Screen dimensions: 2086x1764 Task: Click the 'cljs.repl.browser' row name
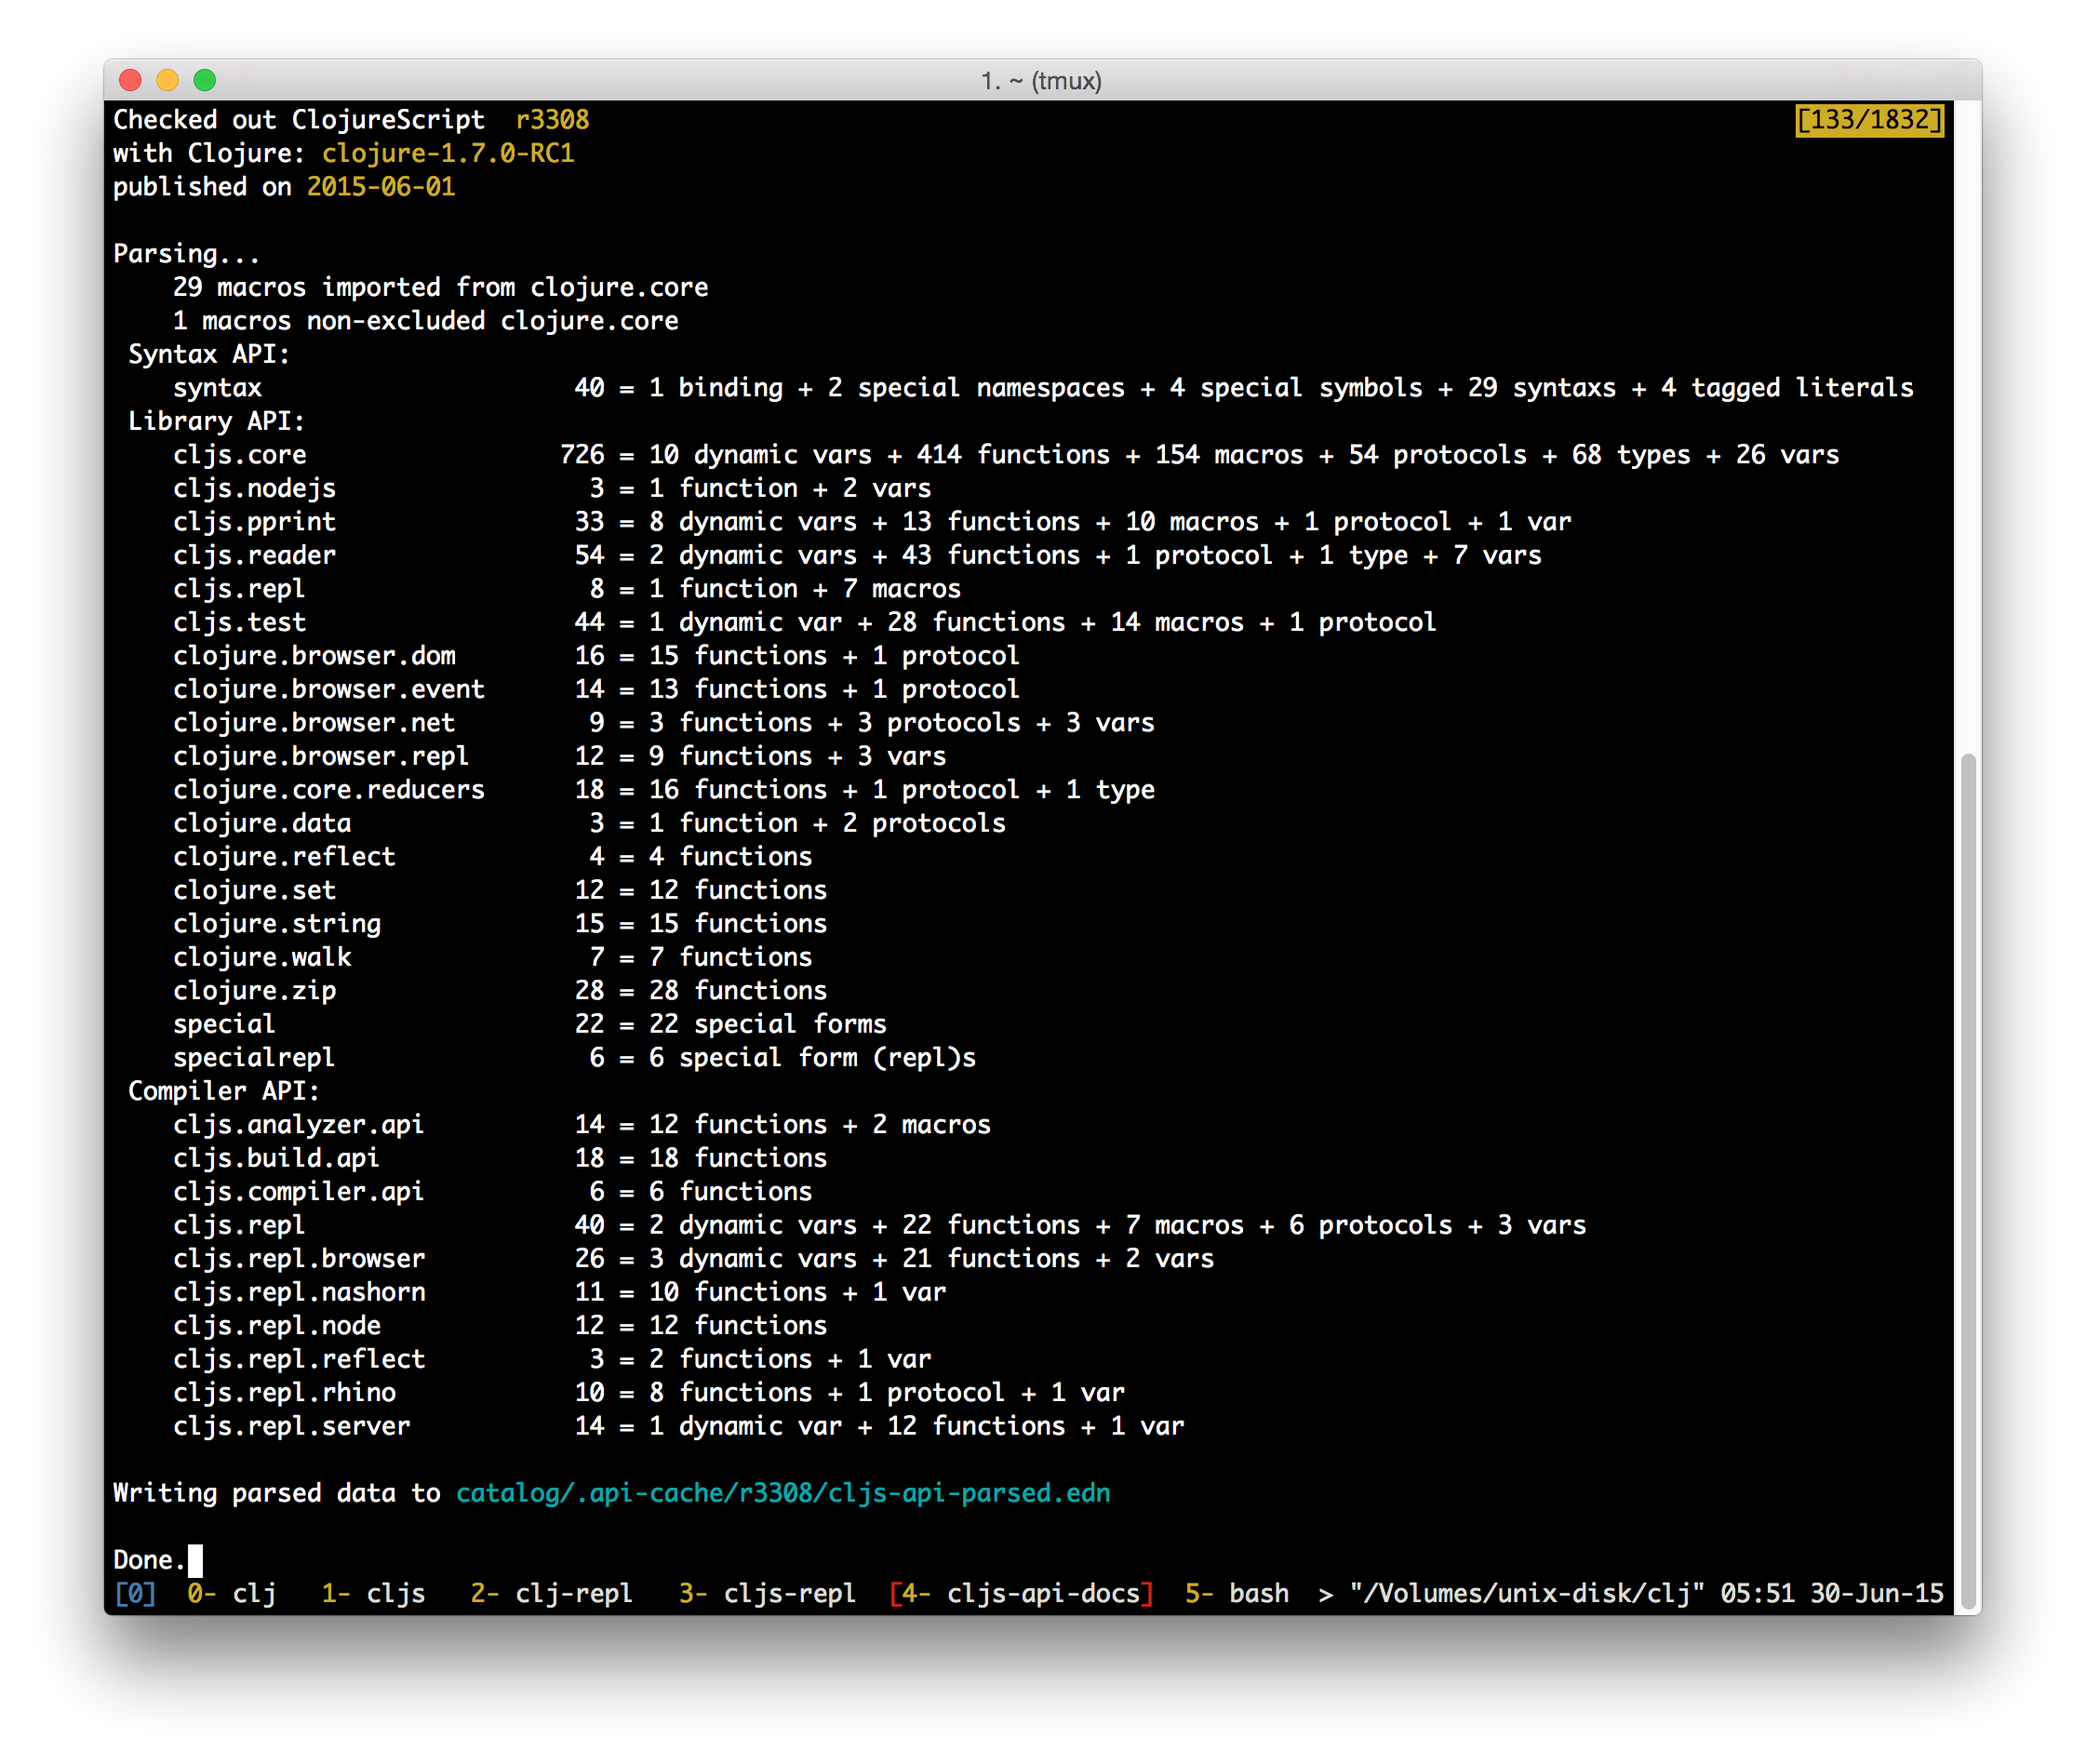point(299,1259)
